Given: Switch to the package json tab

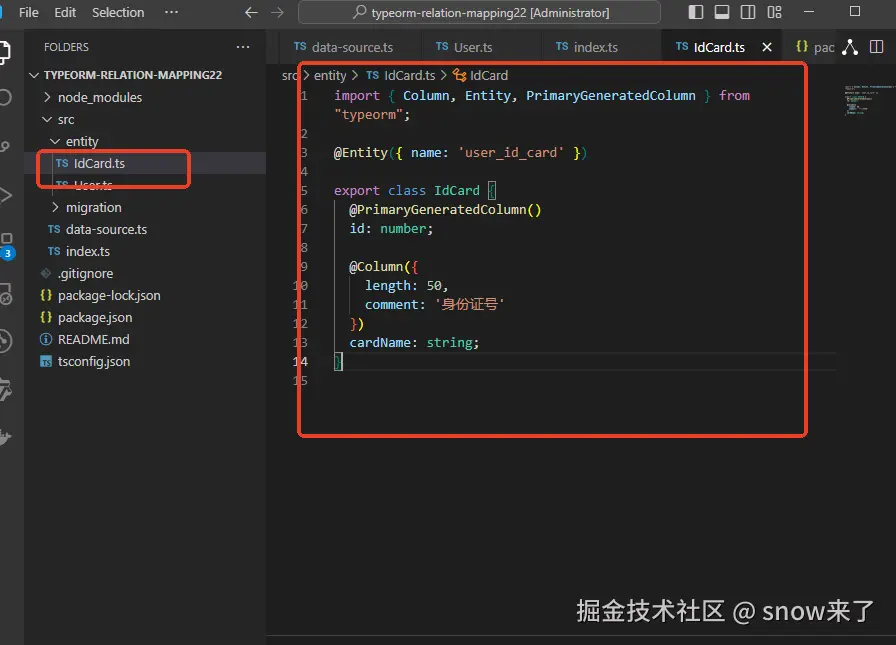Looking at the screenshot, I should (x=815, y=47).
